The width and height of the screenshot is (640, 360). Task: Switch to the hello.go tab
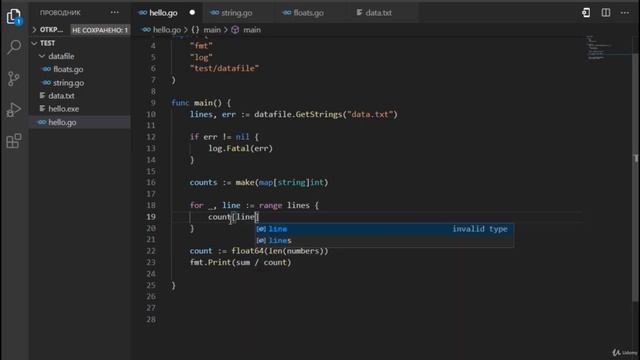(162, 13)
